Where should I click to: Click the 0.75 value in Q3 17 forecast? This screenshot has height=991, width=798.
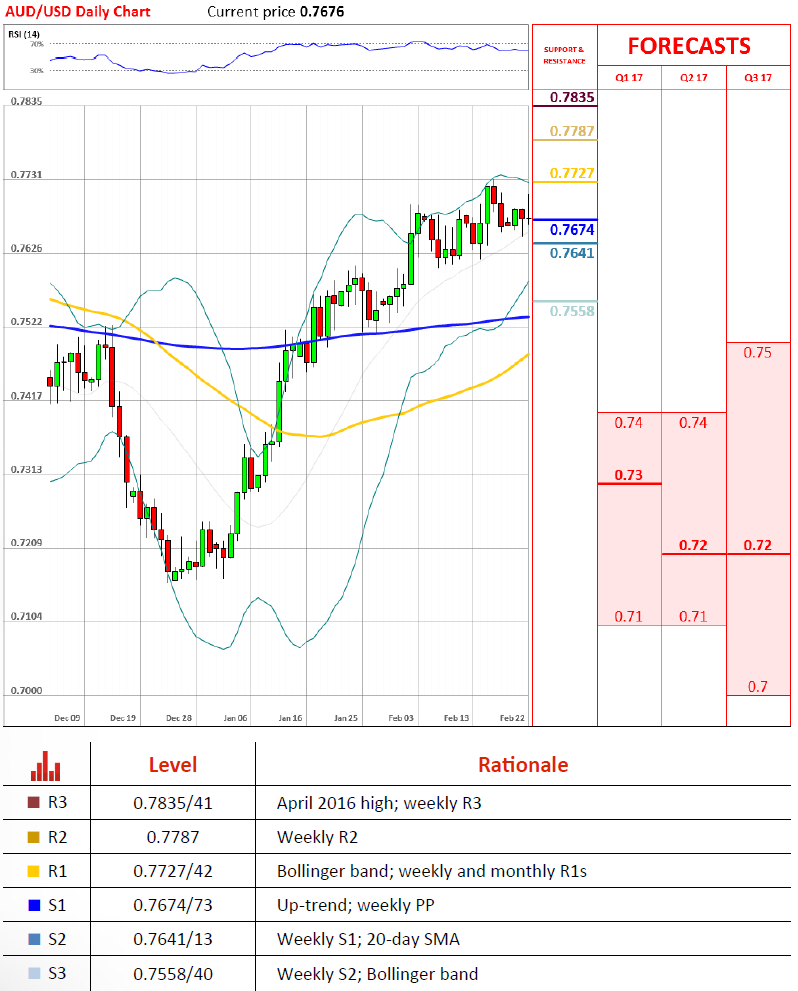point(757,353)
